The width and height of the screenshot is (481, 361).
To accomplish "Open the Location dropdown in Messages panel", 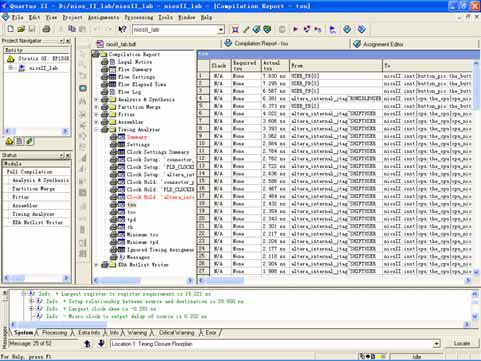I will pos(436,344).
